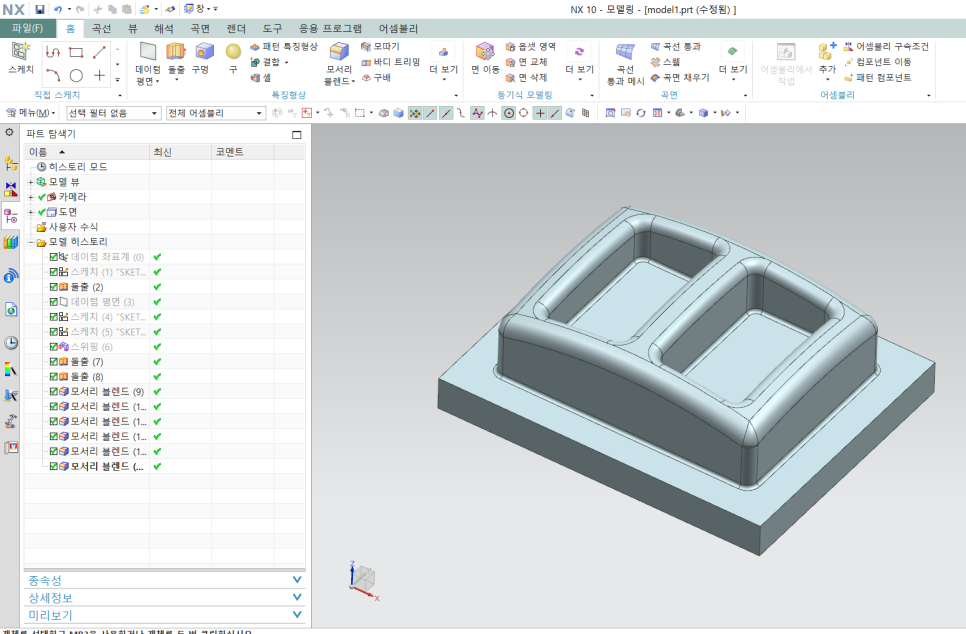Launch the Extrude (돌출) tool
This screenshot has width=966, height=634.
click(176, 62)
